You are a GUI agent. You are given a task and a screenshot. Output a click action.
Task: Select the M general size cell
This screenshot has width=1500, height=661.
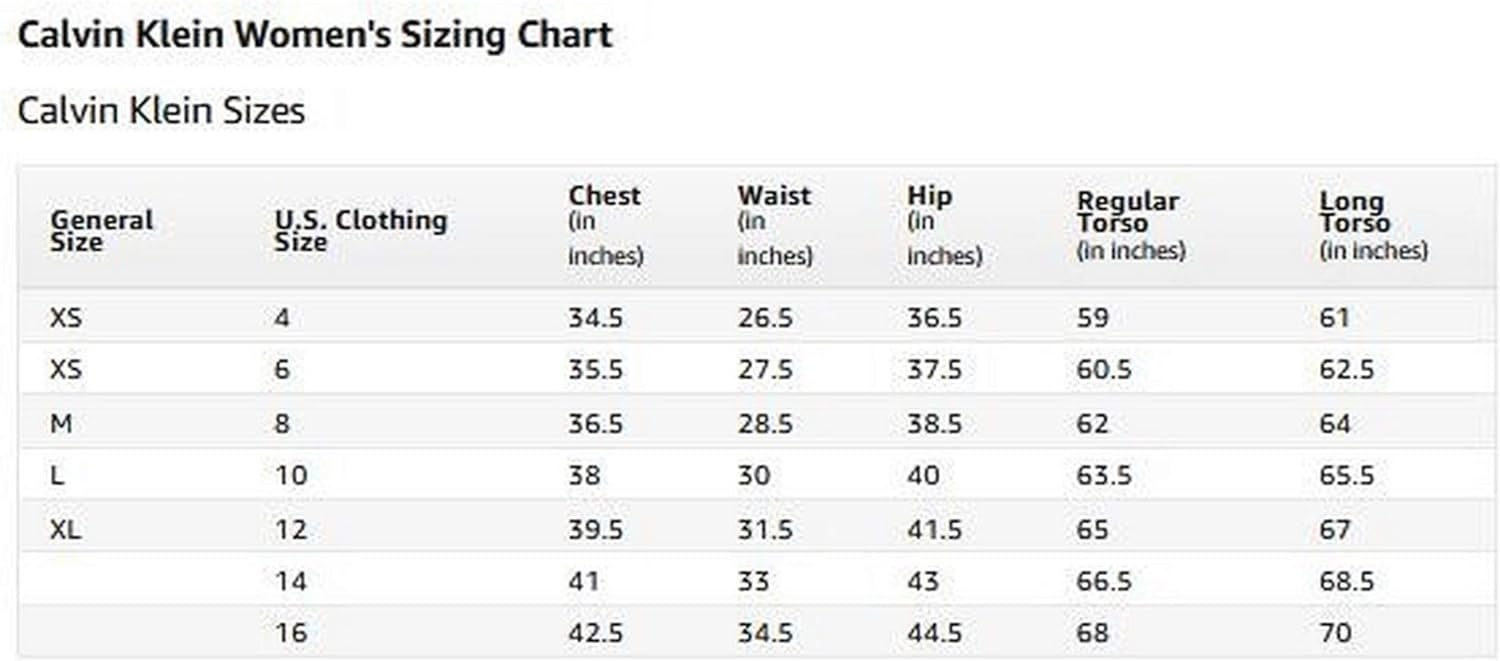pos(61,424)
